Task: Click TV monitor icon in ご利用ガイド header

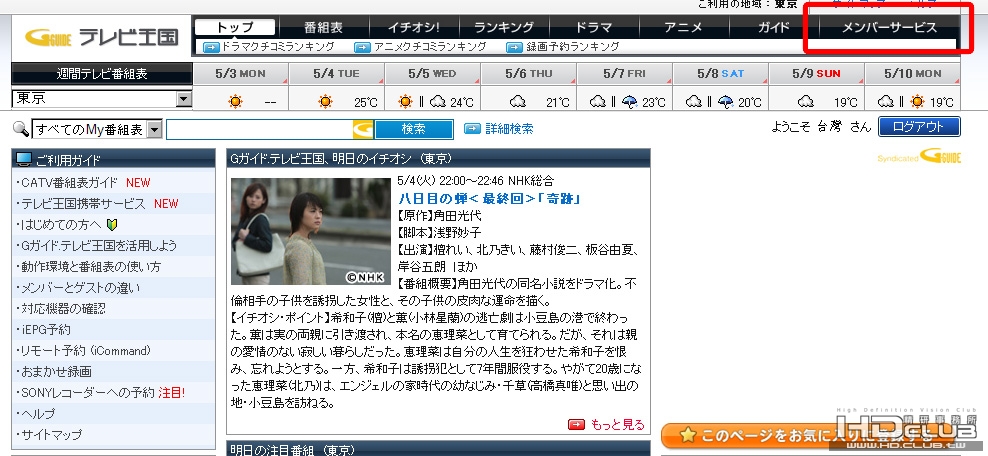Action: coord(23,159)
